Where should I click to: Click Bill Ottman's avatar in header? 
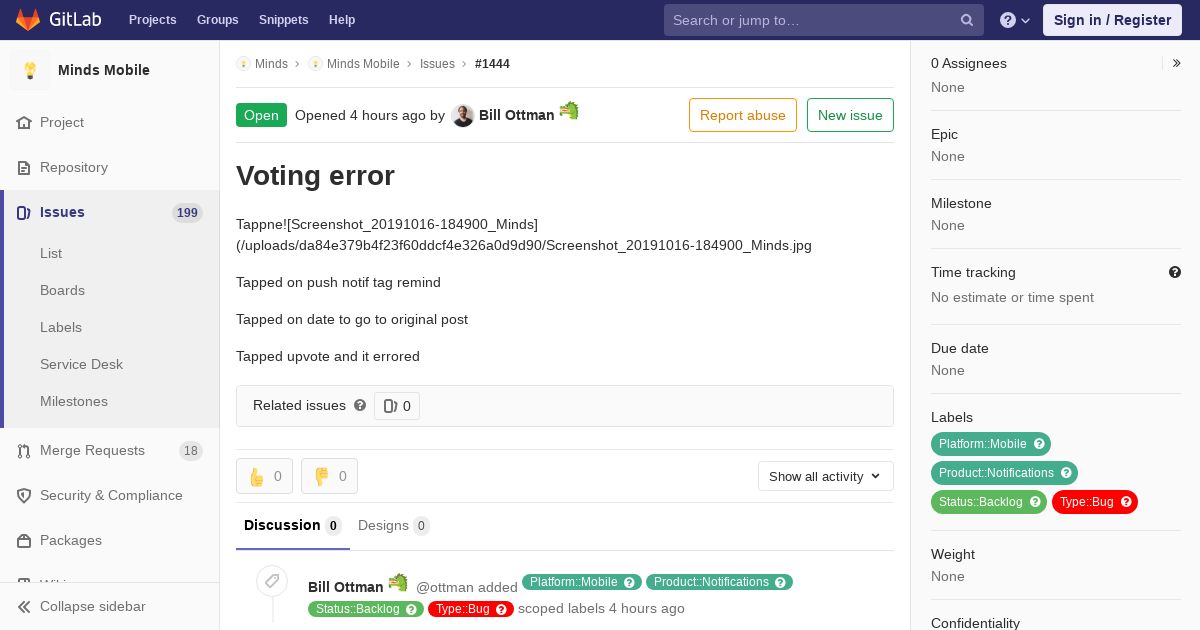pyautogui.click(x=462, y=116)
